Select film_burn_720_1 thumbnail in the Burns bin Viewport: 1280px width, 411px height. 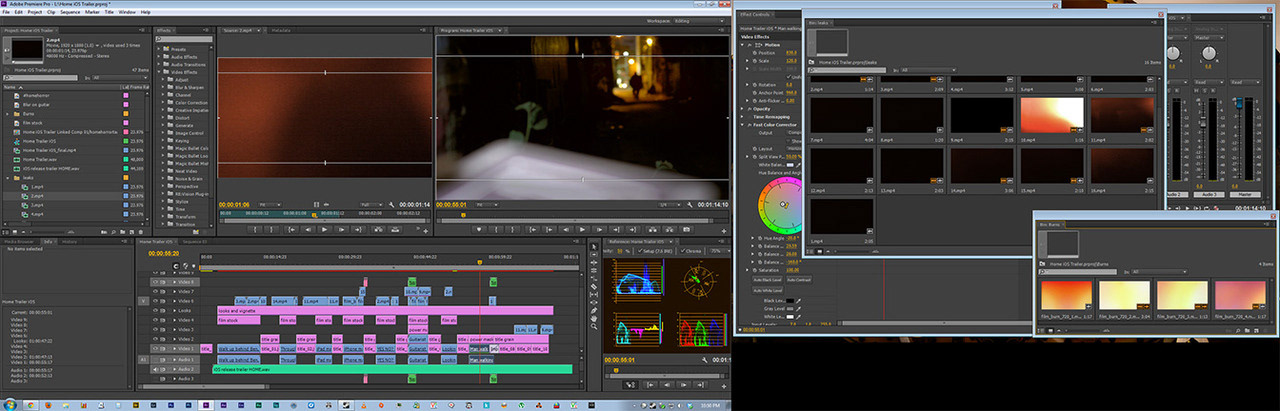coord(1066,295)
